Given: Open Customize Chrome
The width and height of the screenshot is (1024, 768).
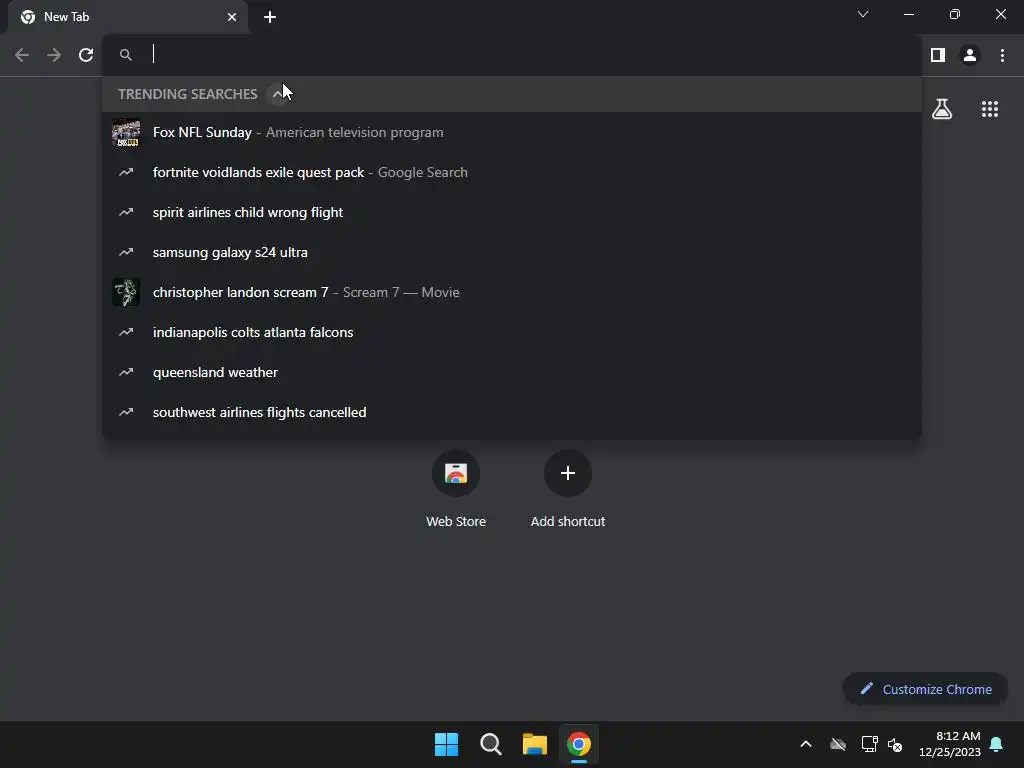Looking at the screenshot, I should tap(925, 689).
